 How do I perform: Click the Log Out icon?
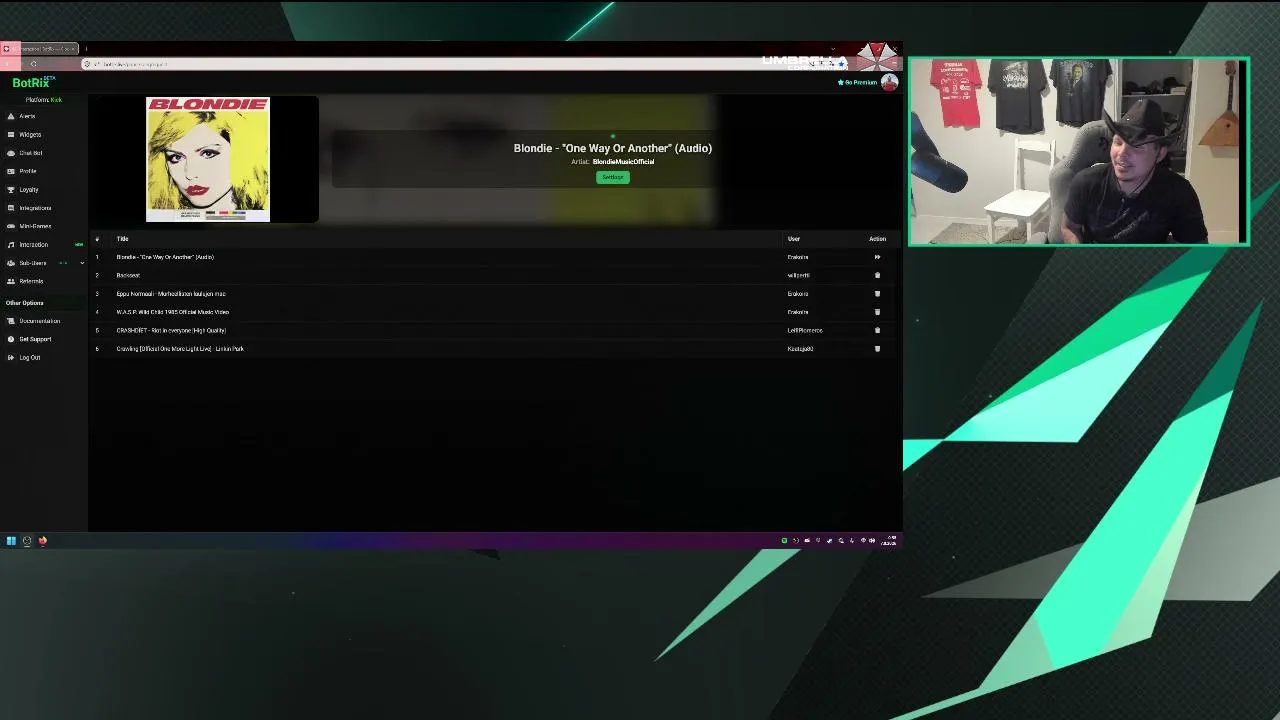click(x=11, y=358)
